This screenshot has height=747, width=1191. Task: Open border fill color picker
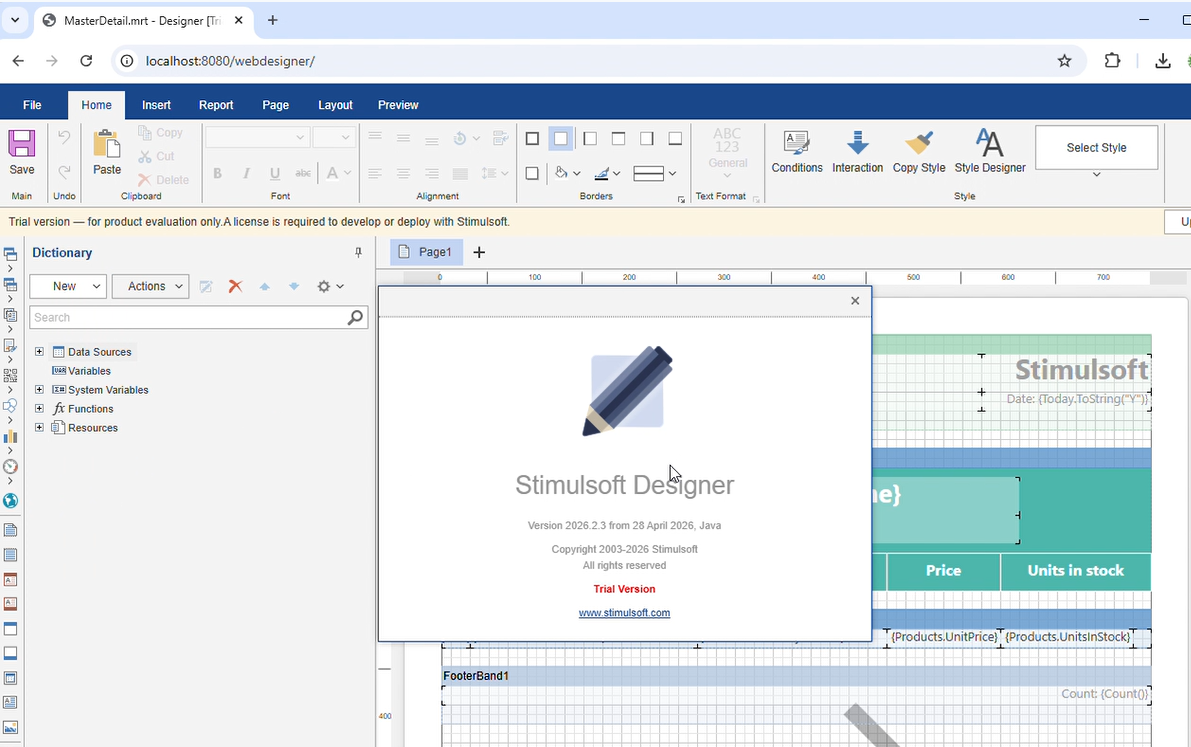pos(567,173)
